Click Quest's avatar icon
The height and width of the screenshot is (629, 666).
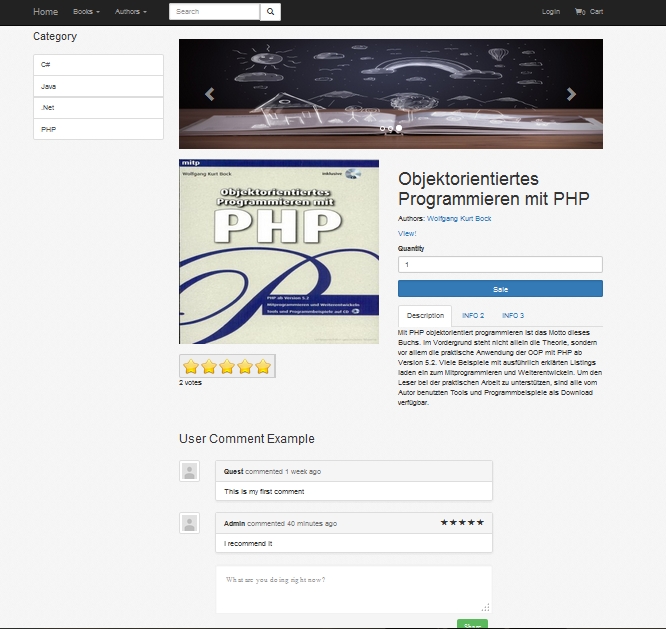[189, 471]
